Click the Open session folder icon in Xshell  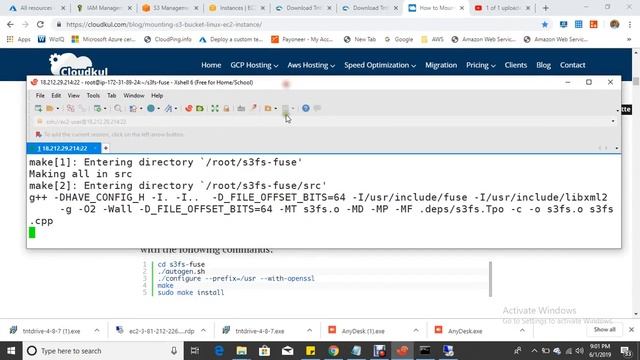pyautogui.click(x=50, y=108)
